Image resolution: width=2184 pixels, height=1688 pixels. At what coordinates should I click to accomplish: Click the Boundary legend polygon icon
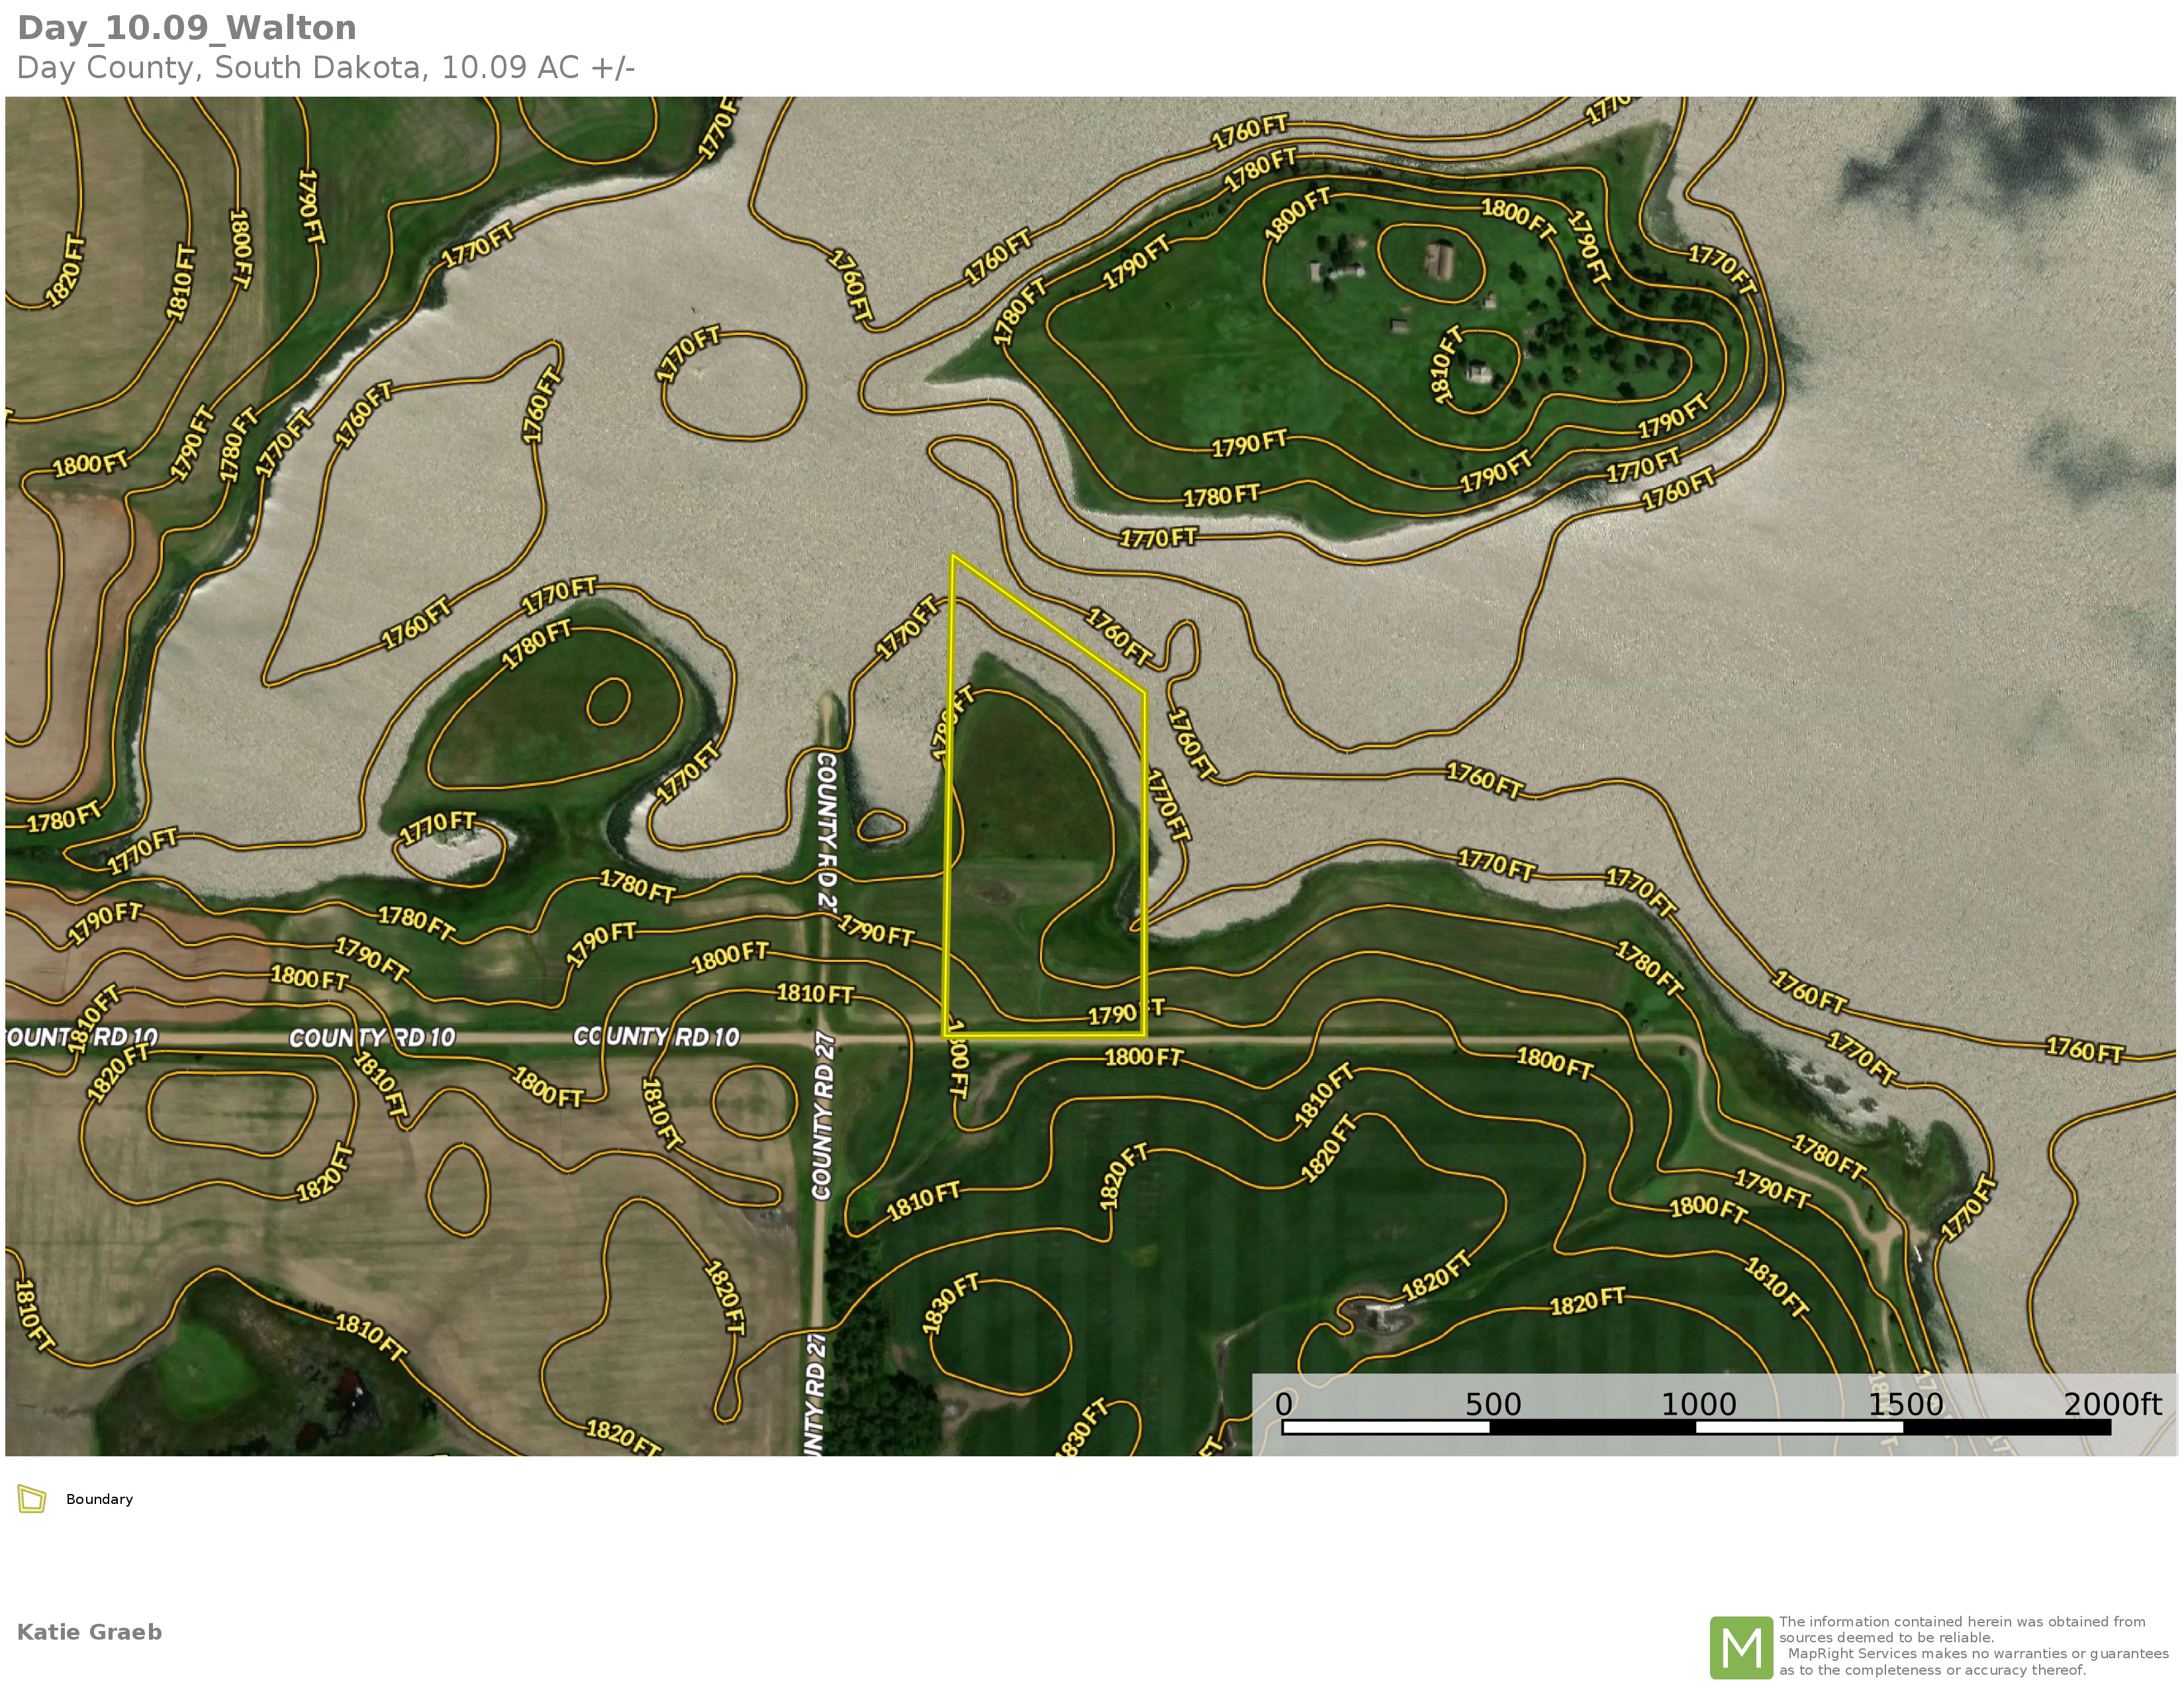[32, 1499]
